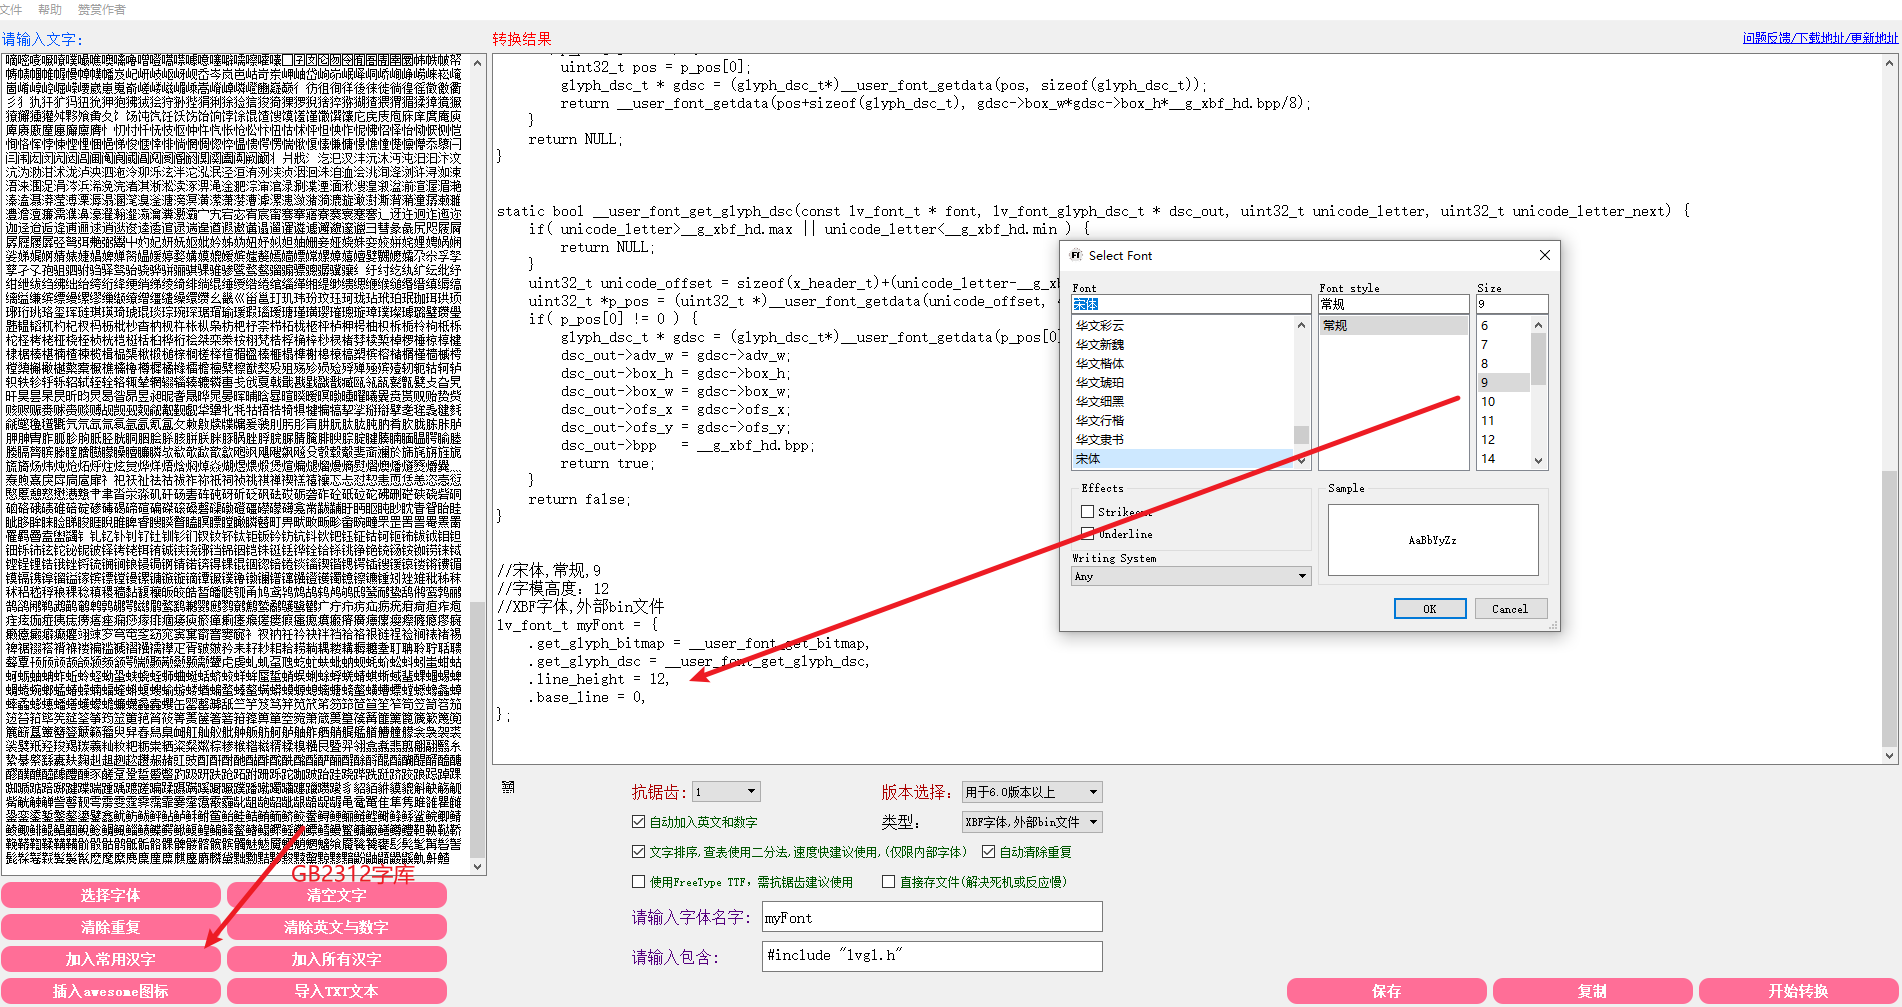Click 清除英文与数字 button

point(337,927)
